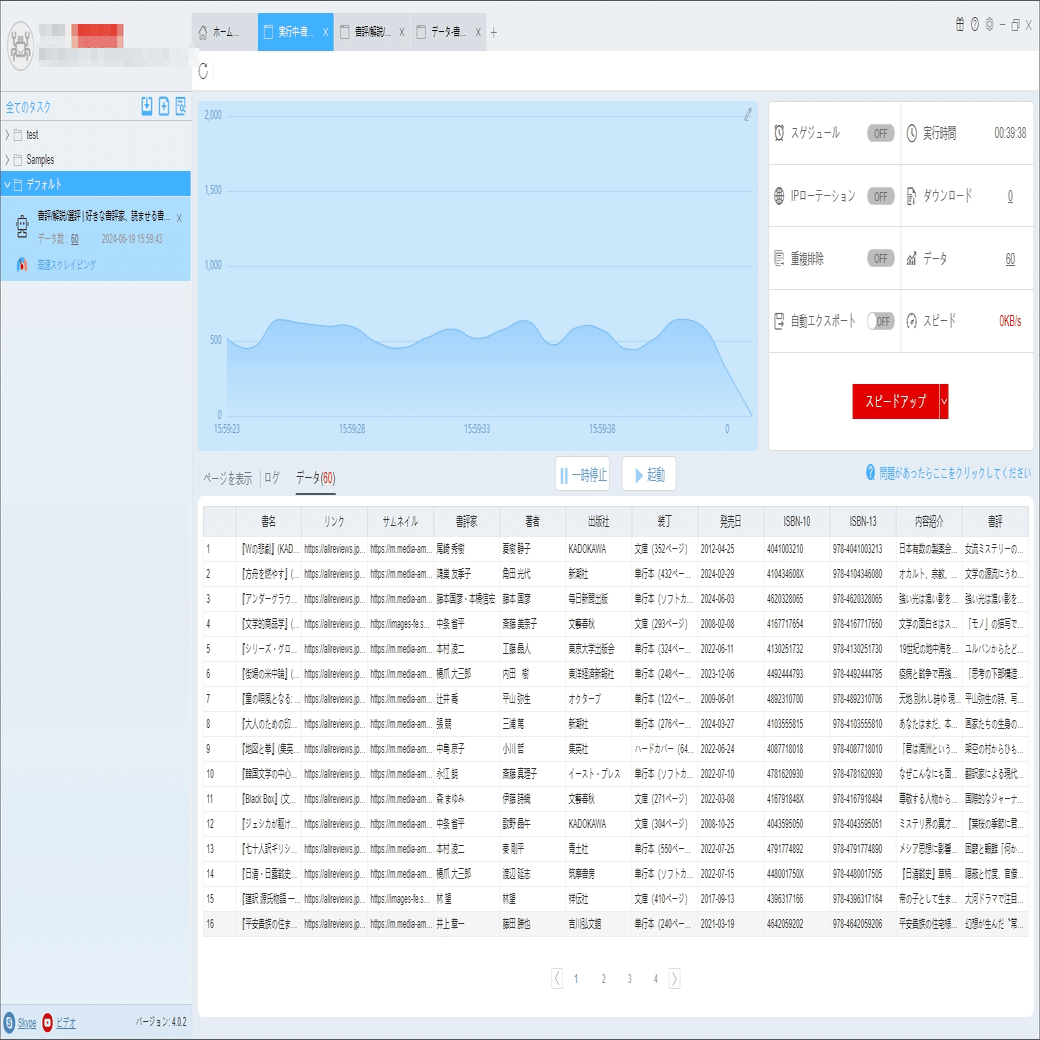Viewport: 1040px width, 1040px height.
Task: Go to page 2 in pagination
Action: [604, 978]
